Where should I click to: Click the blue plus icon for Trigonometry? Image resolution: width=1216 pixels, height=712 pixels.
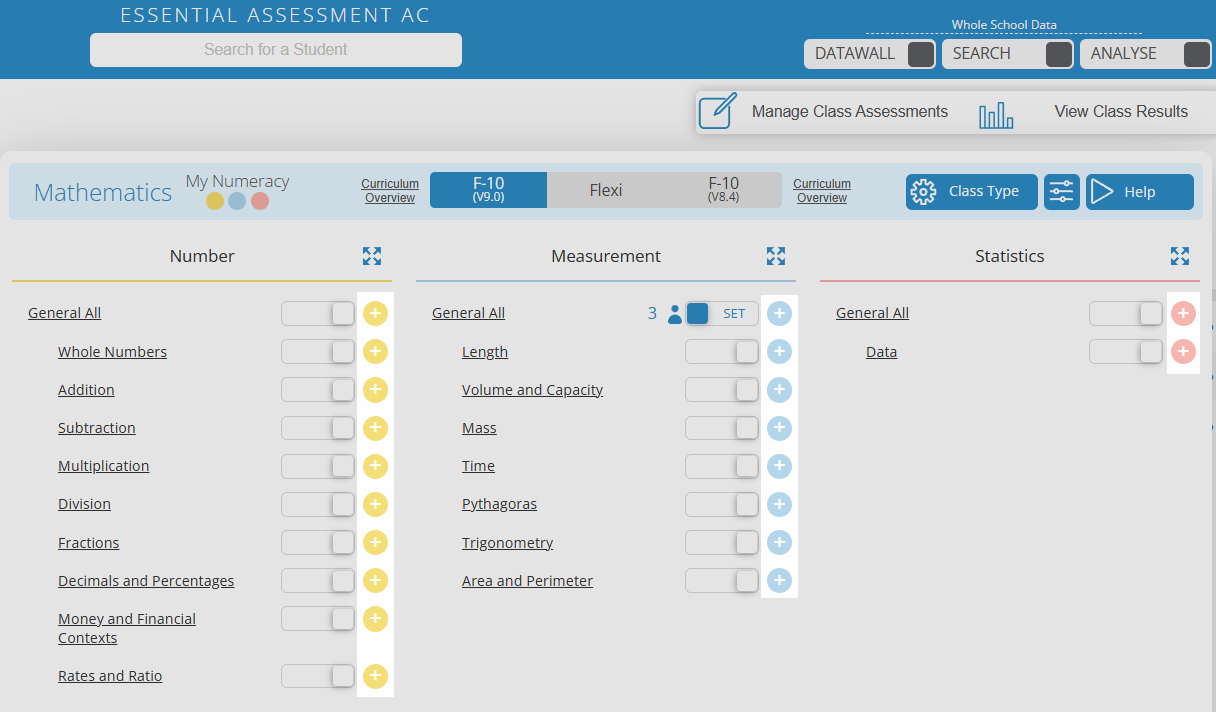tap(779, 542)
